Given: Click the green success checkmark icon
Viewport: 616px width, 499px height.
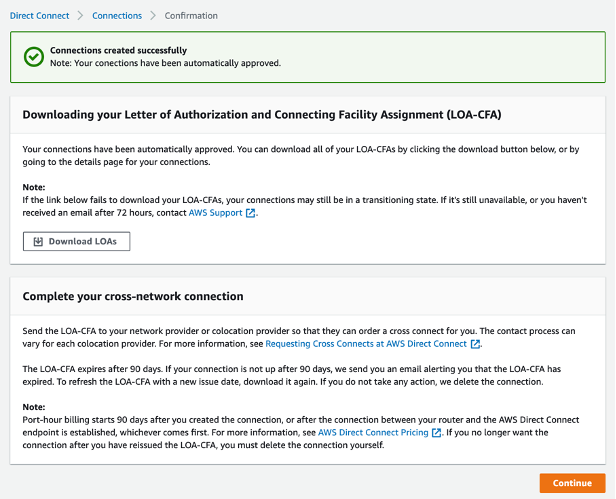Looking at the screenshot, I should (x=34, y=57).
